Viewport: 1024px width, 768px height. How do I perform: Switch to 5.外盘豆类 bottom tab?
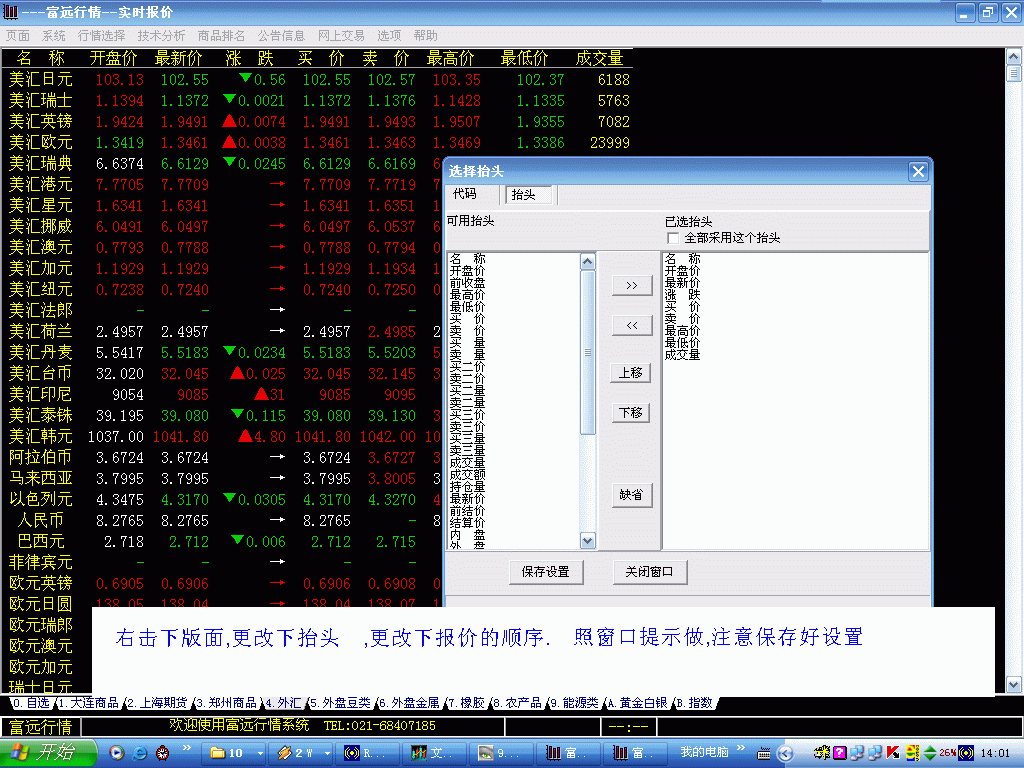340,703
